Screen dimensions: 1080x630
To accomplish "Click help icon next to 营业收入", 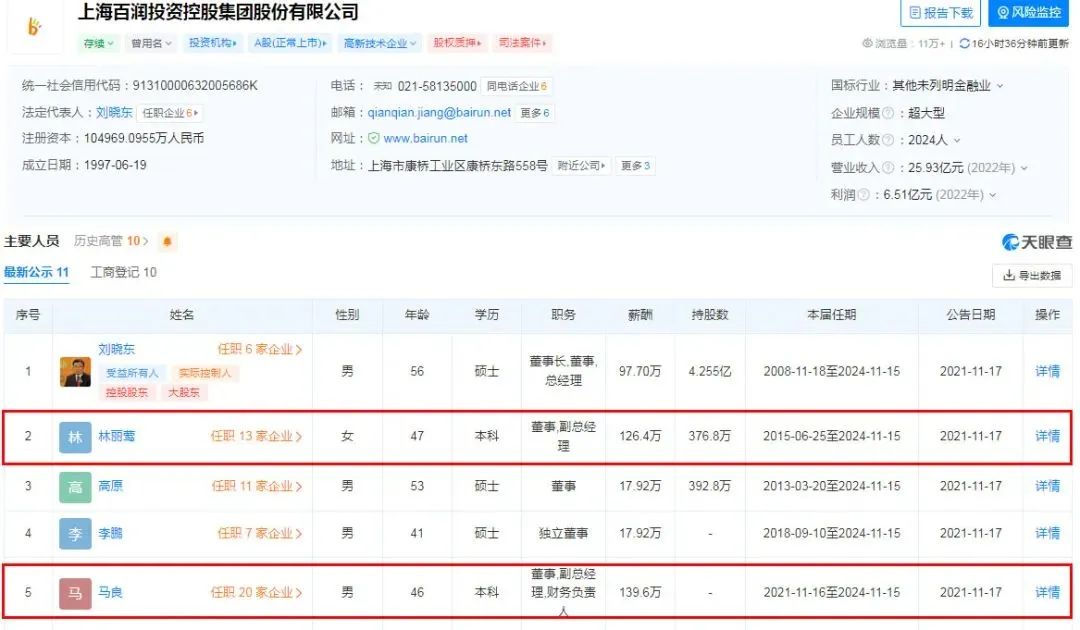I will pyautogui.click(x=888, y=167).
